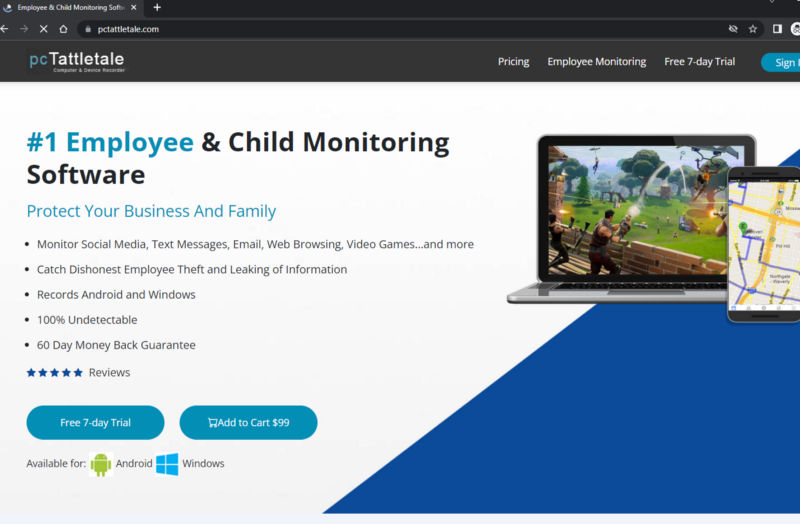Open the browser side panel icon
Viewport: 800px width, 524px height.
tap(777, 29)
